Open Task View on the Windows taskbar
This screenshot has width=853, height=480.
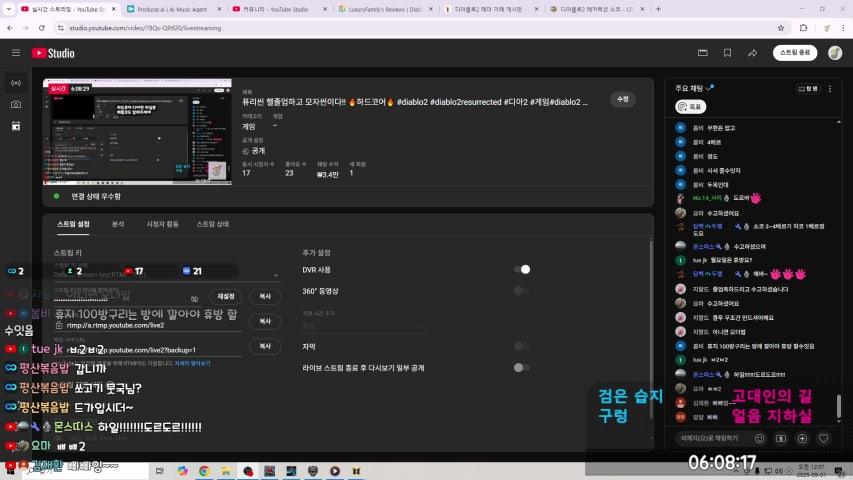[x=159, y=471]
